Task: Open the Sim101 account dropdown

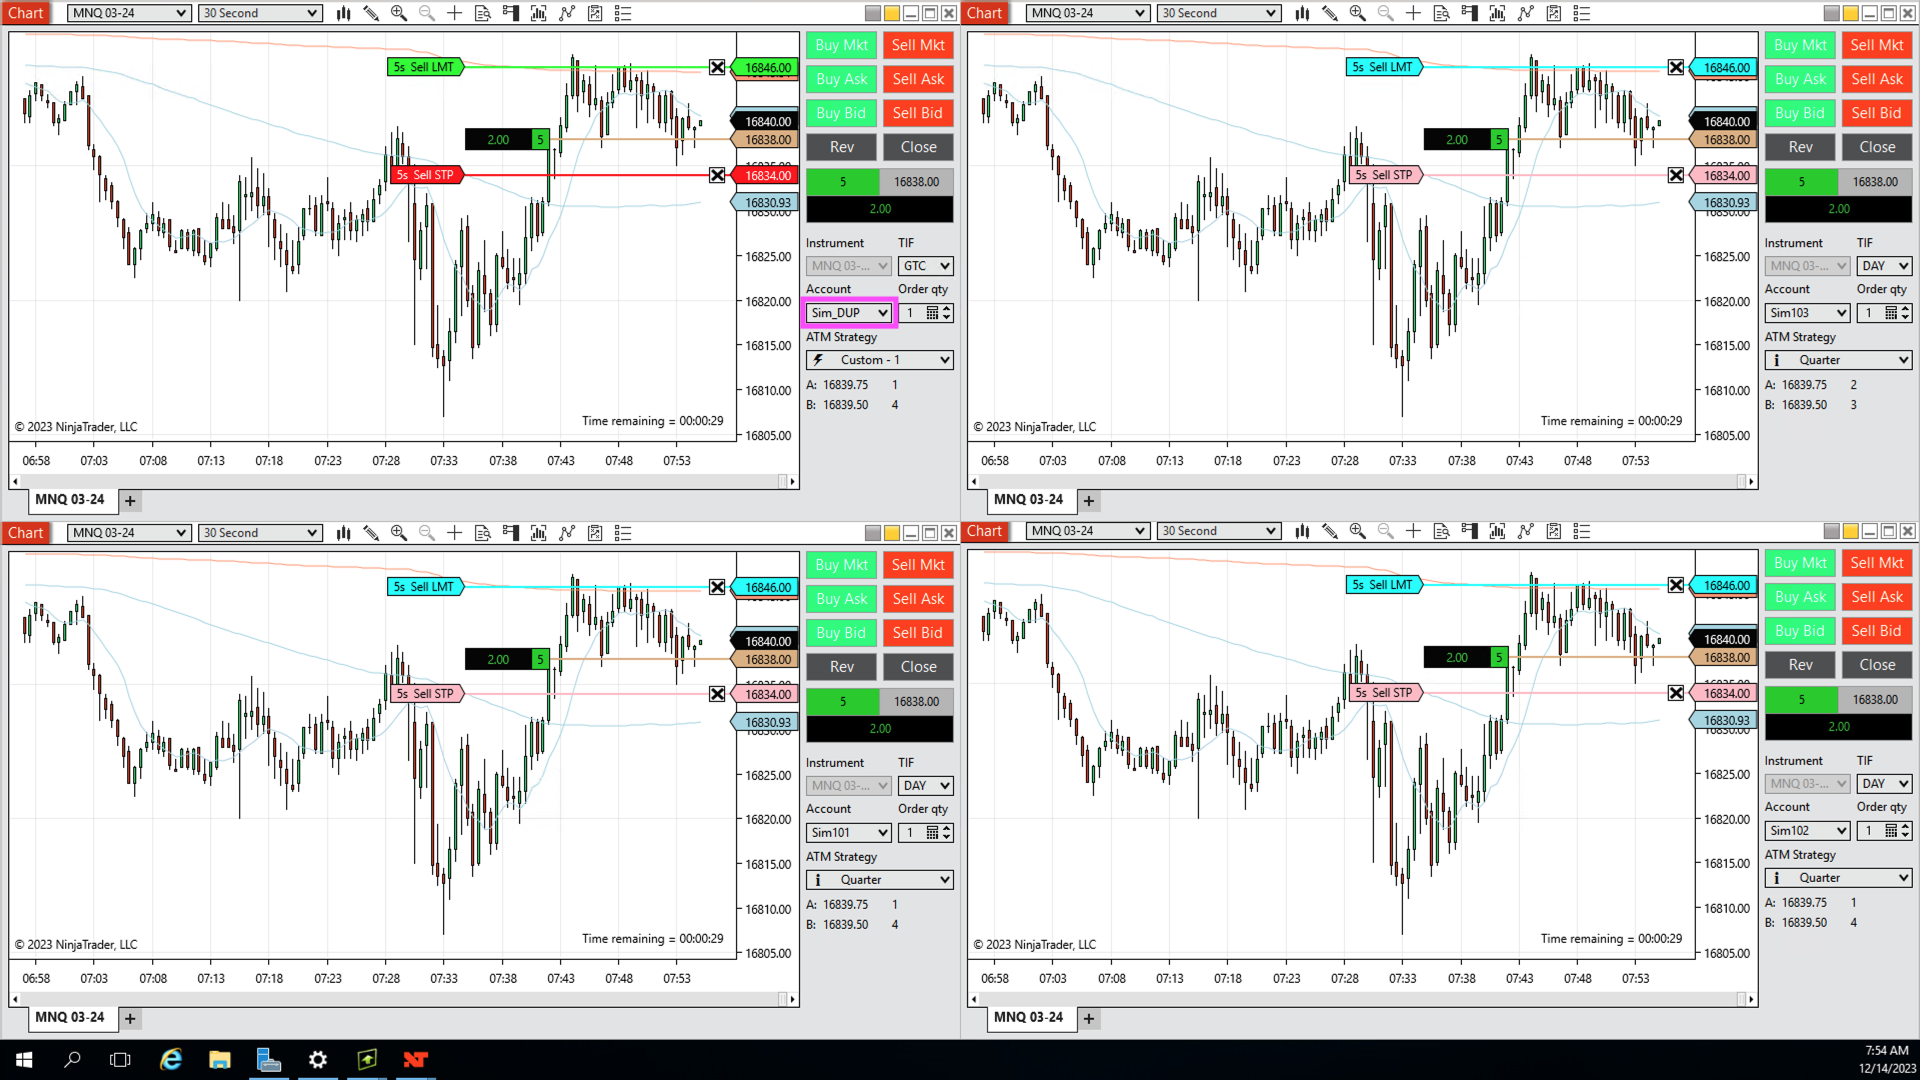Action: [848, 833]
